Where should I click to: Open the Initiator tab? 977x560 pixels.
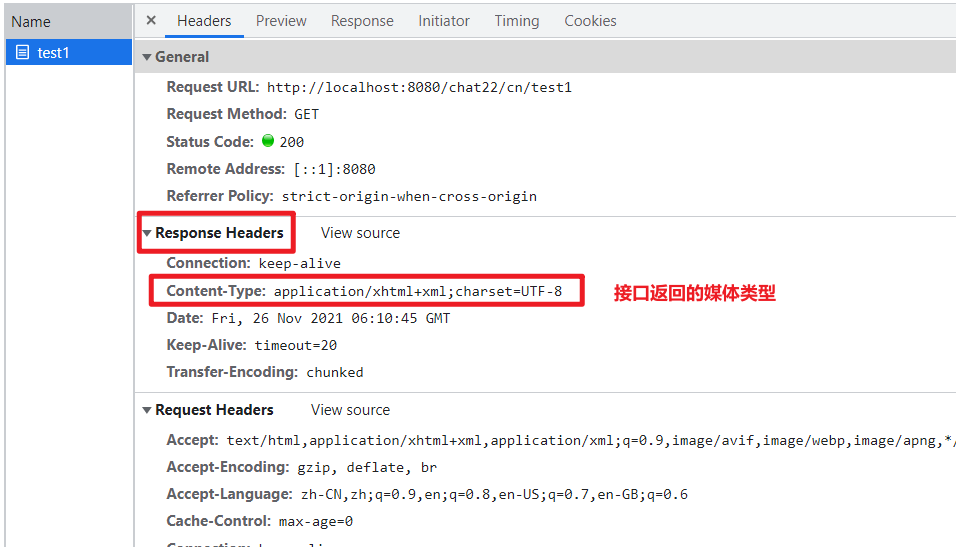(444, 20)
